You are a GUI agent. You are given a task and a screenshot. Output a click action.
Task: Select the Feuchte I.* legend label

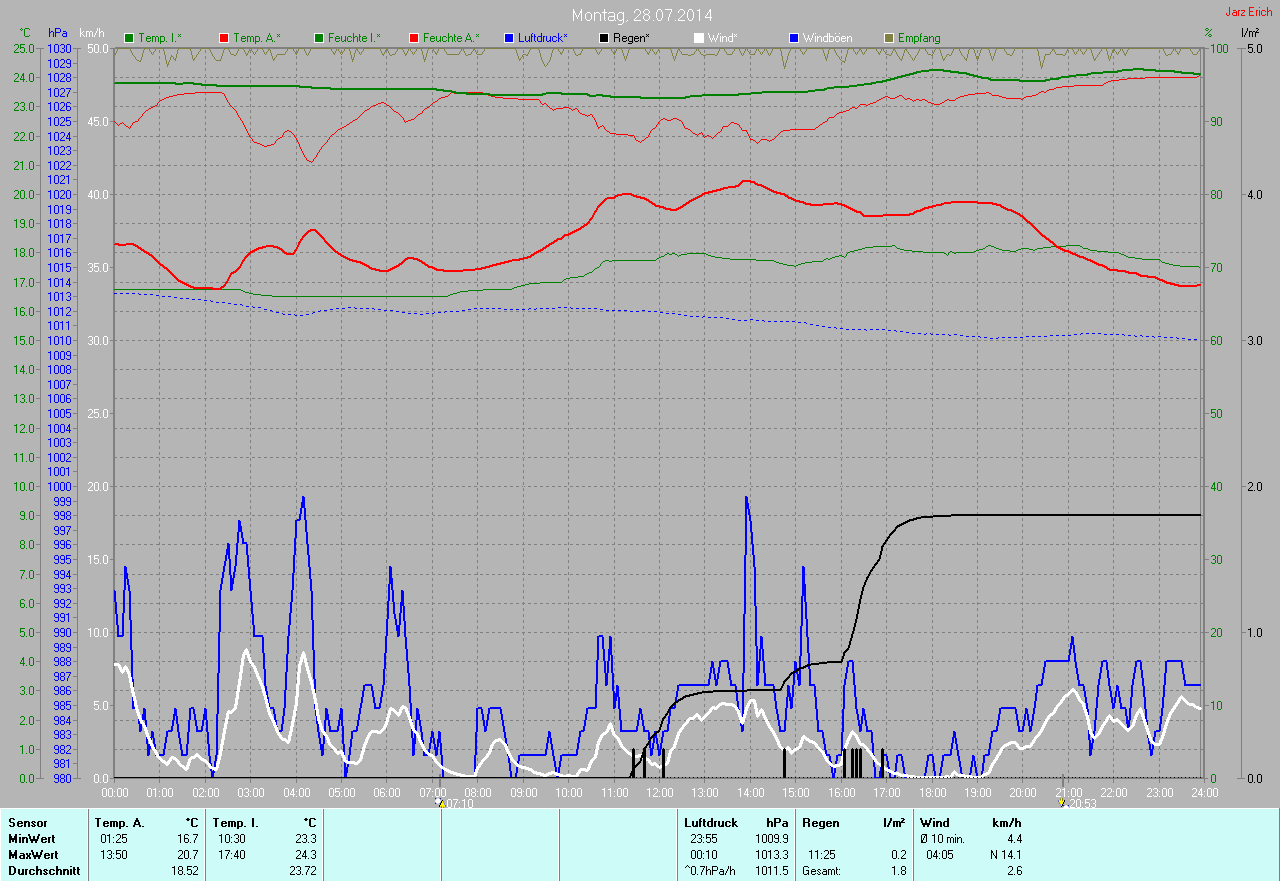point(354,38)
